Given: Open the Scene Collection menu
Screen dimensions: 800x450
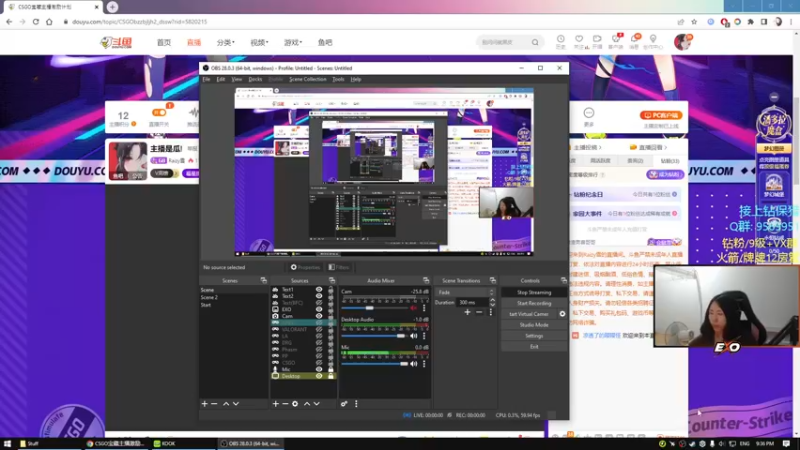Looking at the screenshot, I should tap(308, 79).
